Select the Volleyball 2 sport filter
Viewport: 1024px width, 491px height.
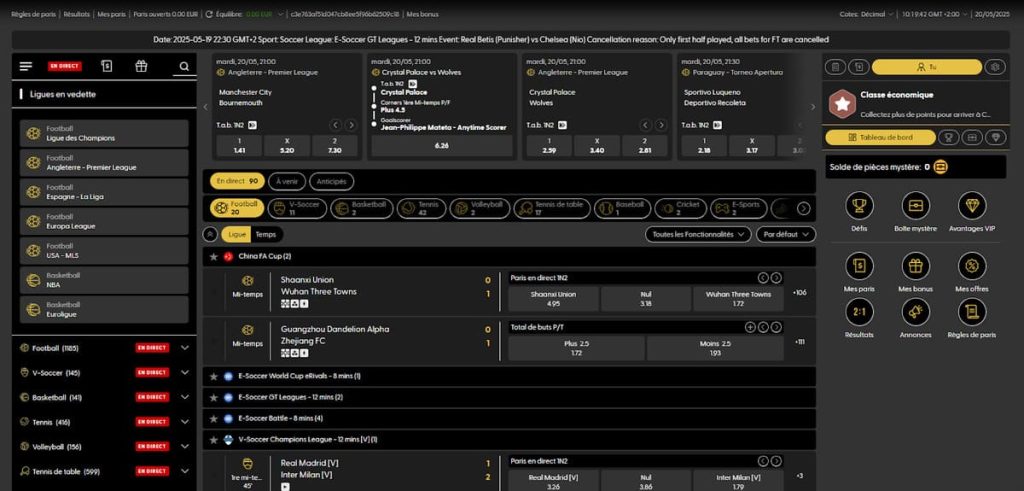[480, 208]
